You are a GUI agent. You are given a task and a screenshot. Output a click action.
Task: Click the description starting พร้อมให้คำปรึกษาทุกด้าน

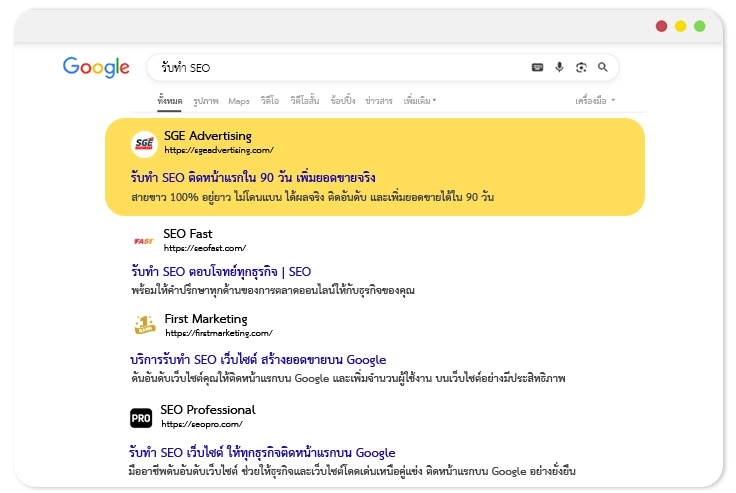(x=273, y=290)
